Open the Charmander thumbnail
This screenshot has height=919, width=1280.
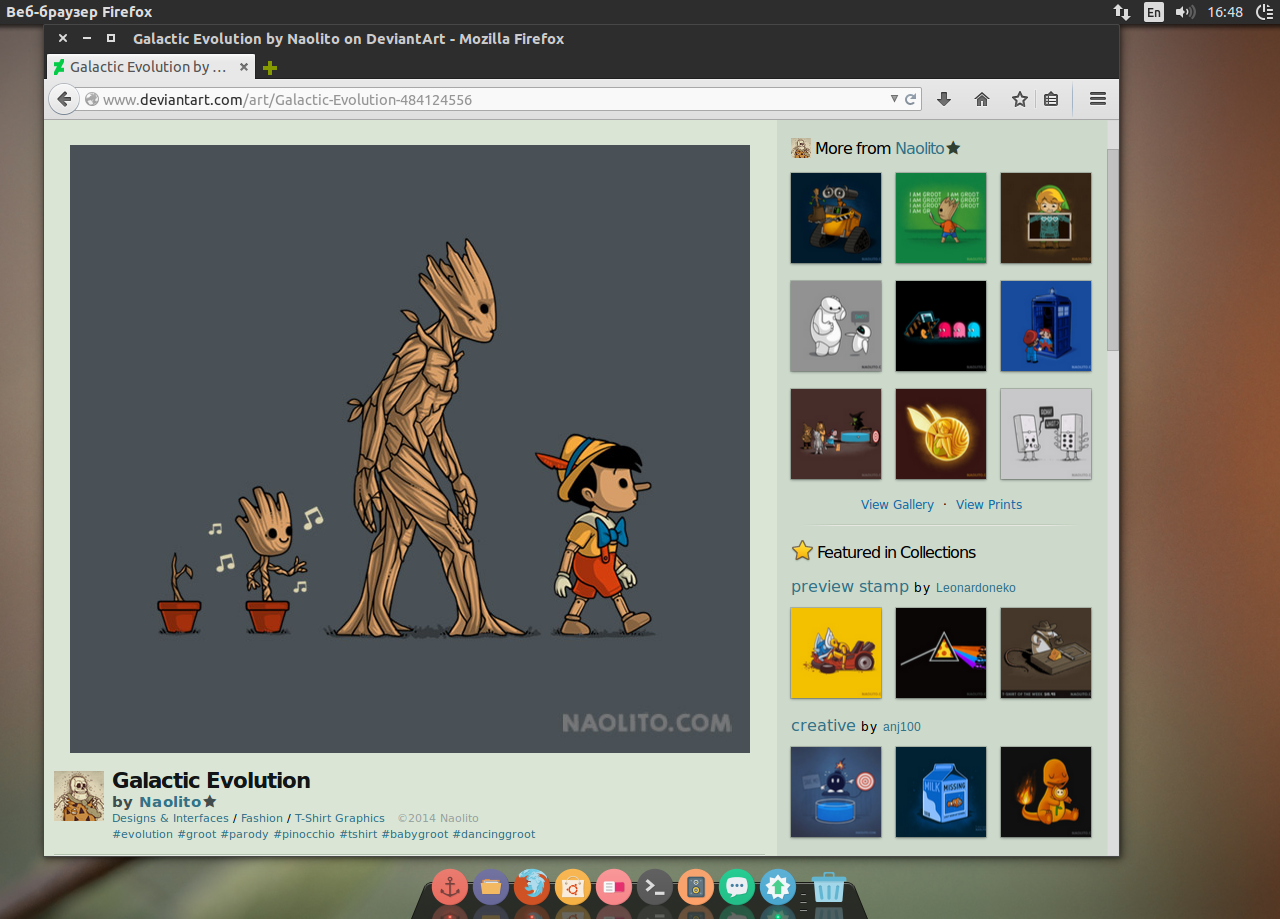[1046, 792]
